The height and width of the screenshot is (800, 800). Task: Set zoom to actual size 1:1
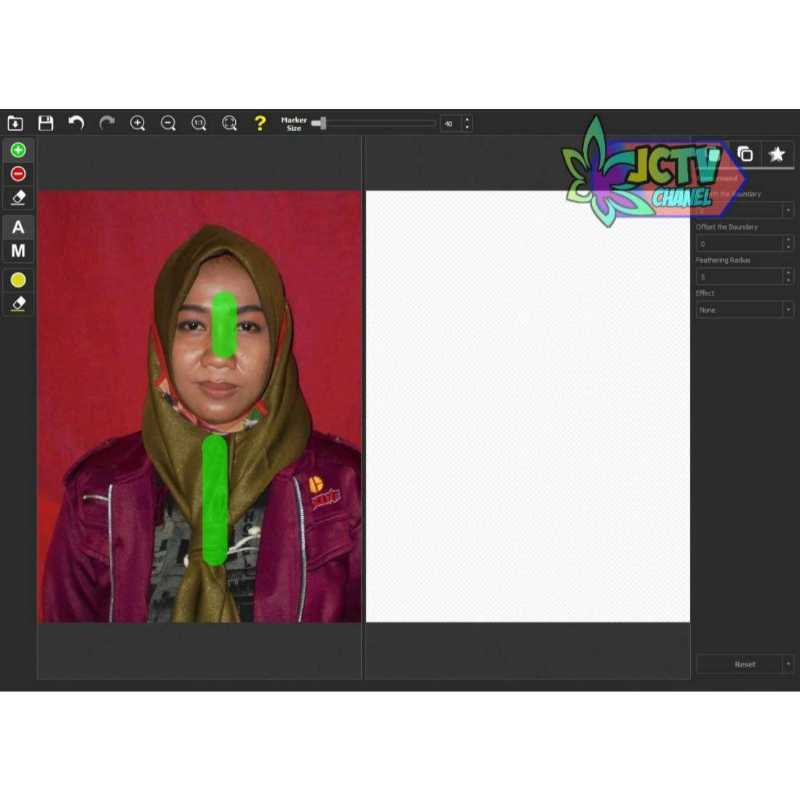(x=199, y=123)
